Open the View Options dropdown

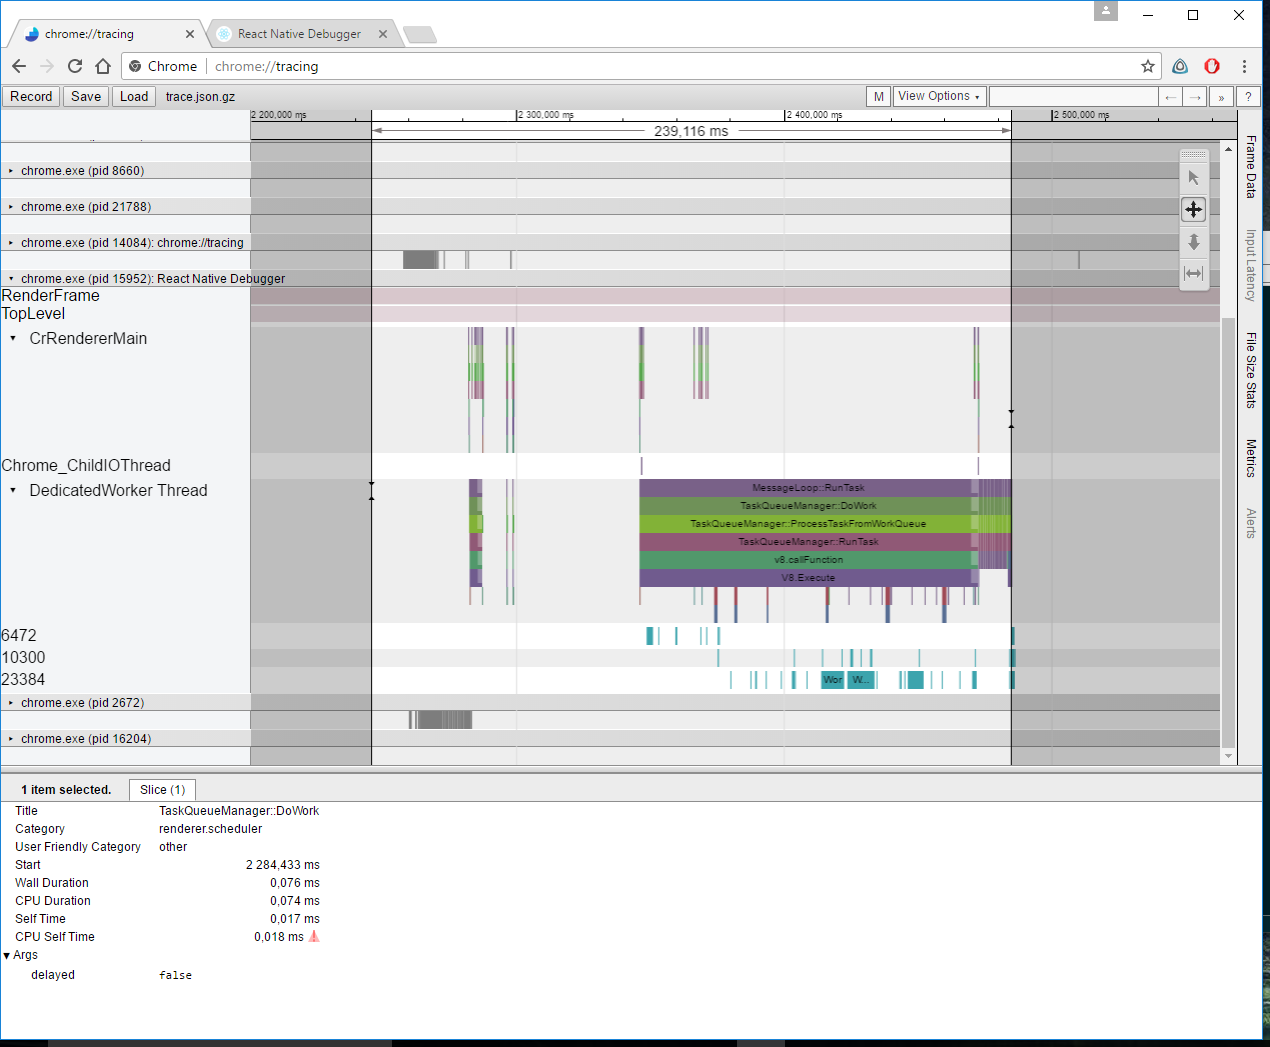point(939,96)
